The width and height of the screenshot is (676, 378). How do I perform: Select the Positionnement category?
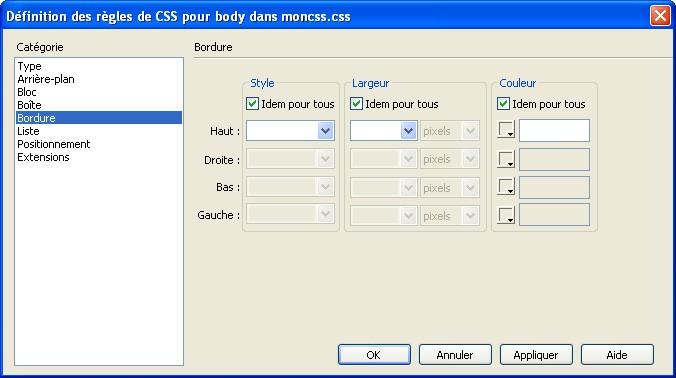(x=99, y=144)
